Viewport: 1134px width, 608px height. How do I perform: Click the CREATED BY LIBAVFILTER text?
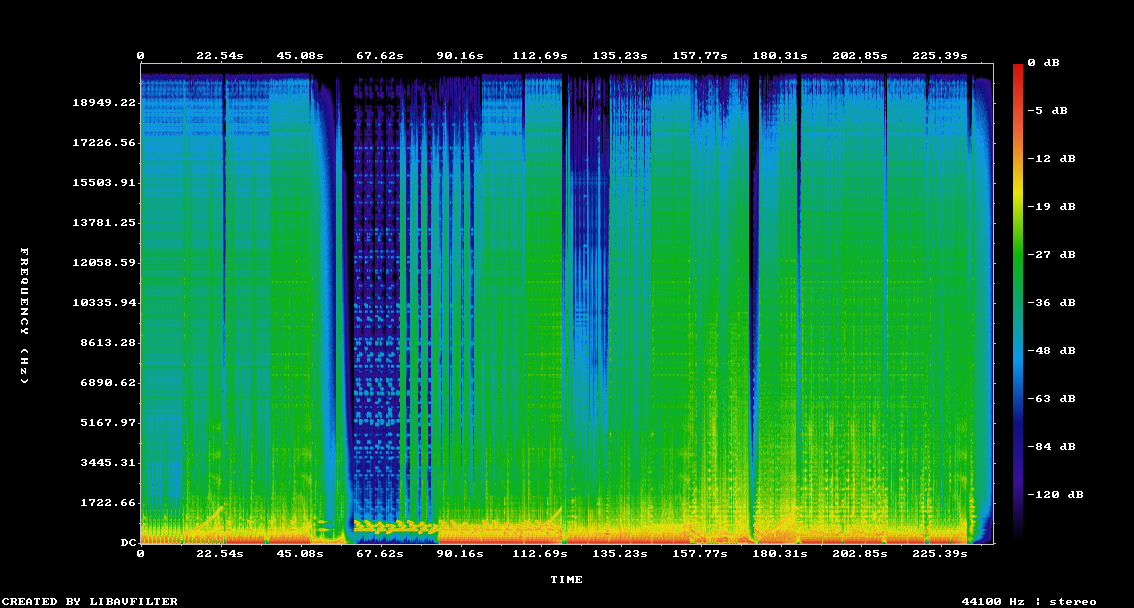point(90,601)
